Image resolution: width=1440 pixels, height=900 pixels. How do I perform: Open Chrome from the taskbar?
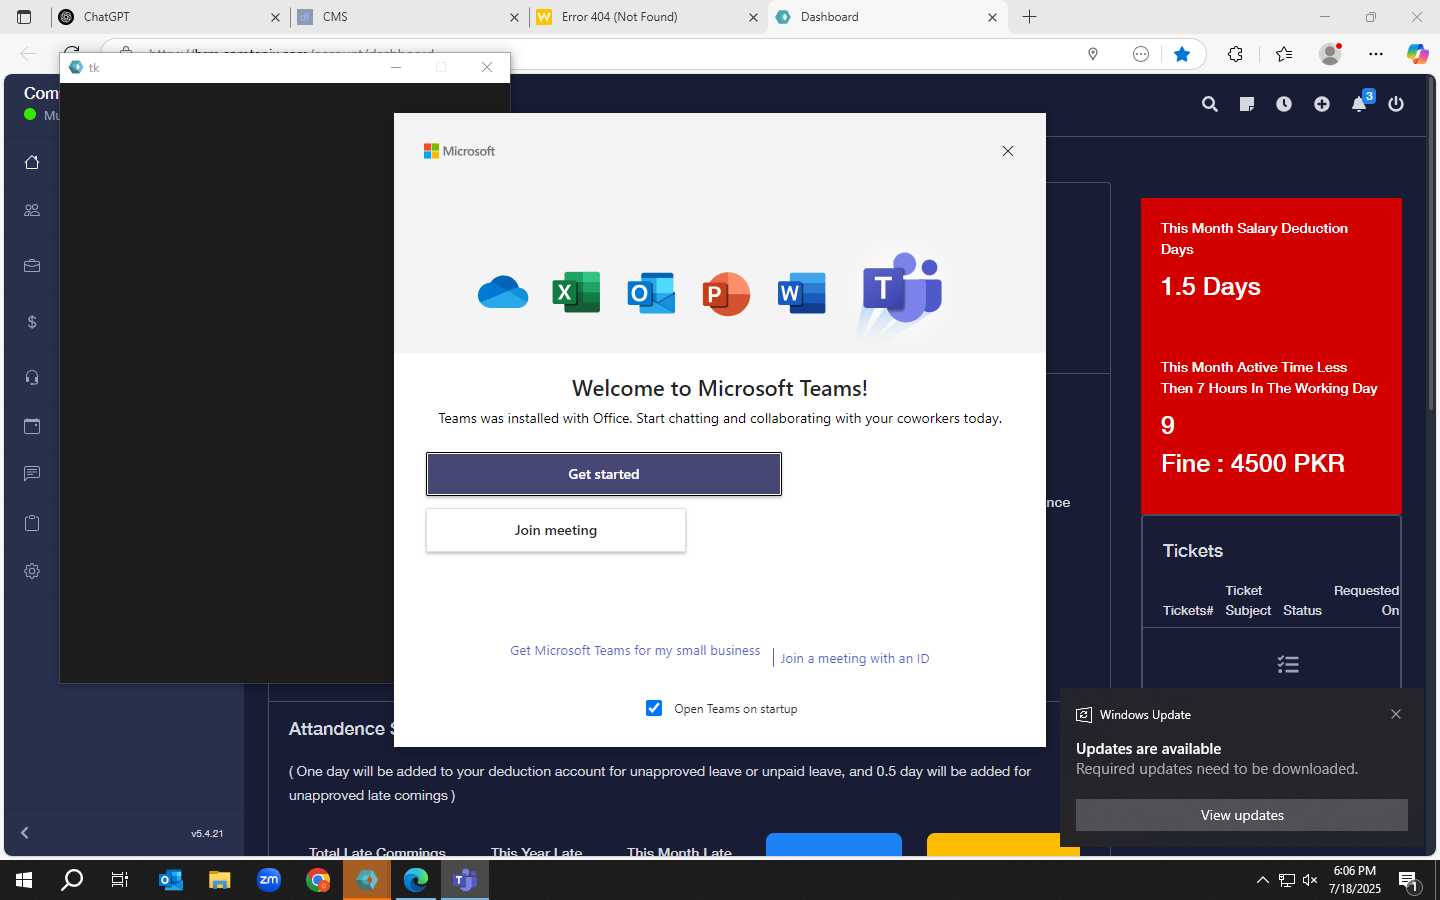(x=318, y=880)
